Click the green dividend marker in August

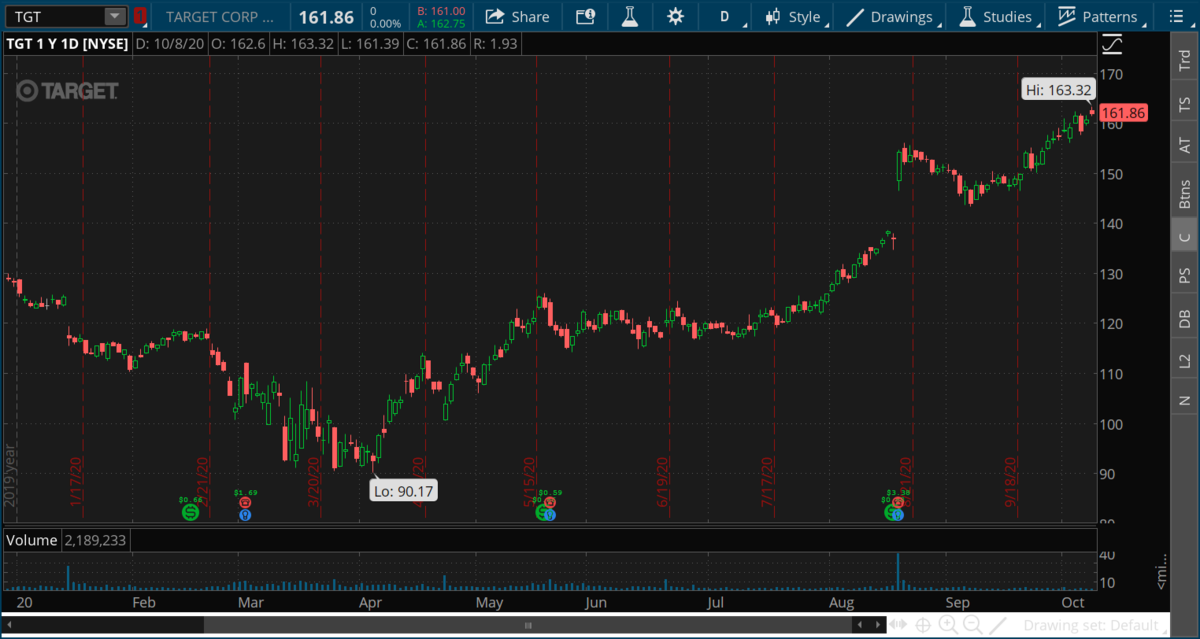click(891, 513)
